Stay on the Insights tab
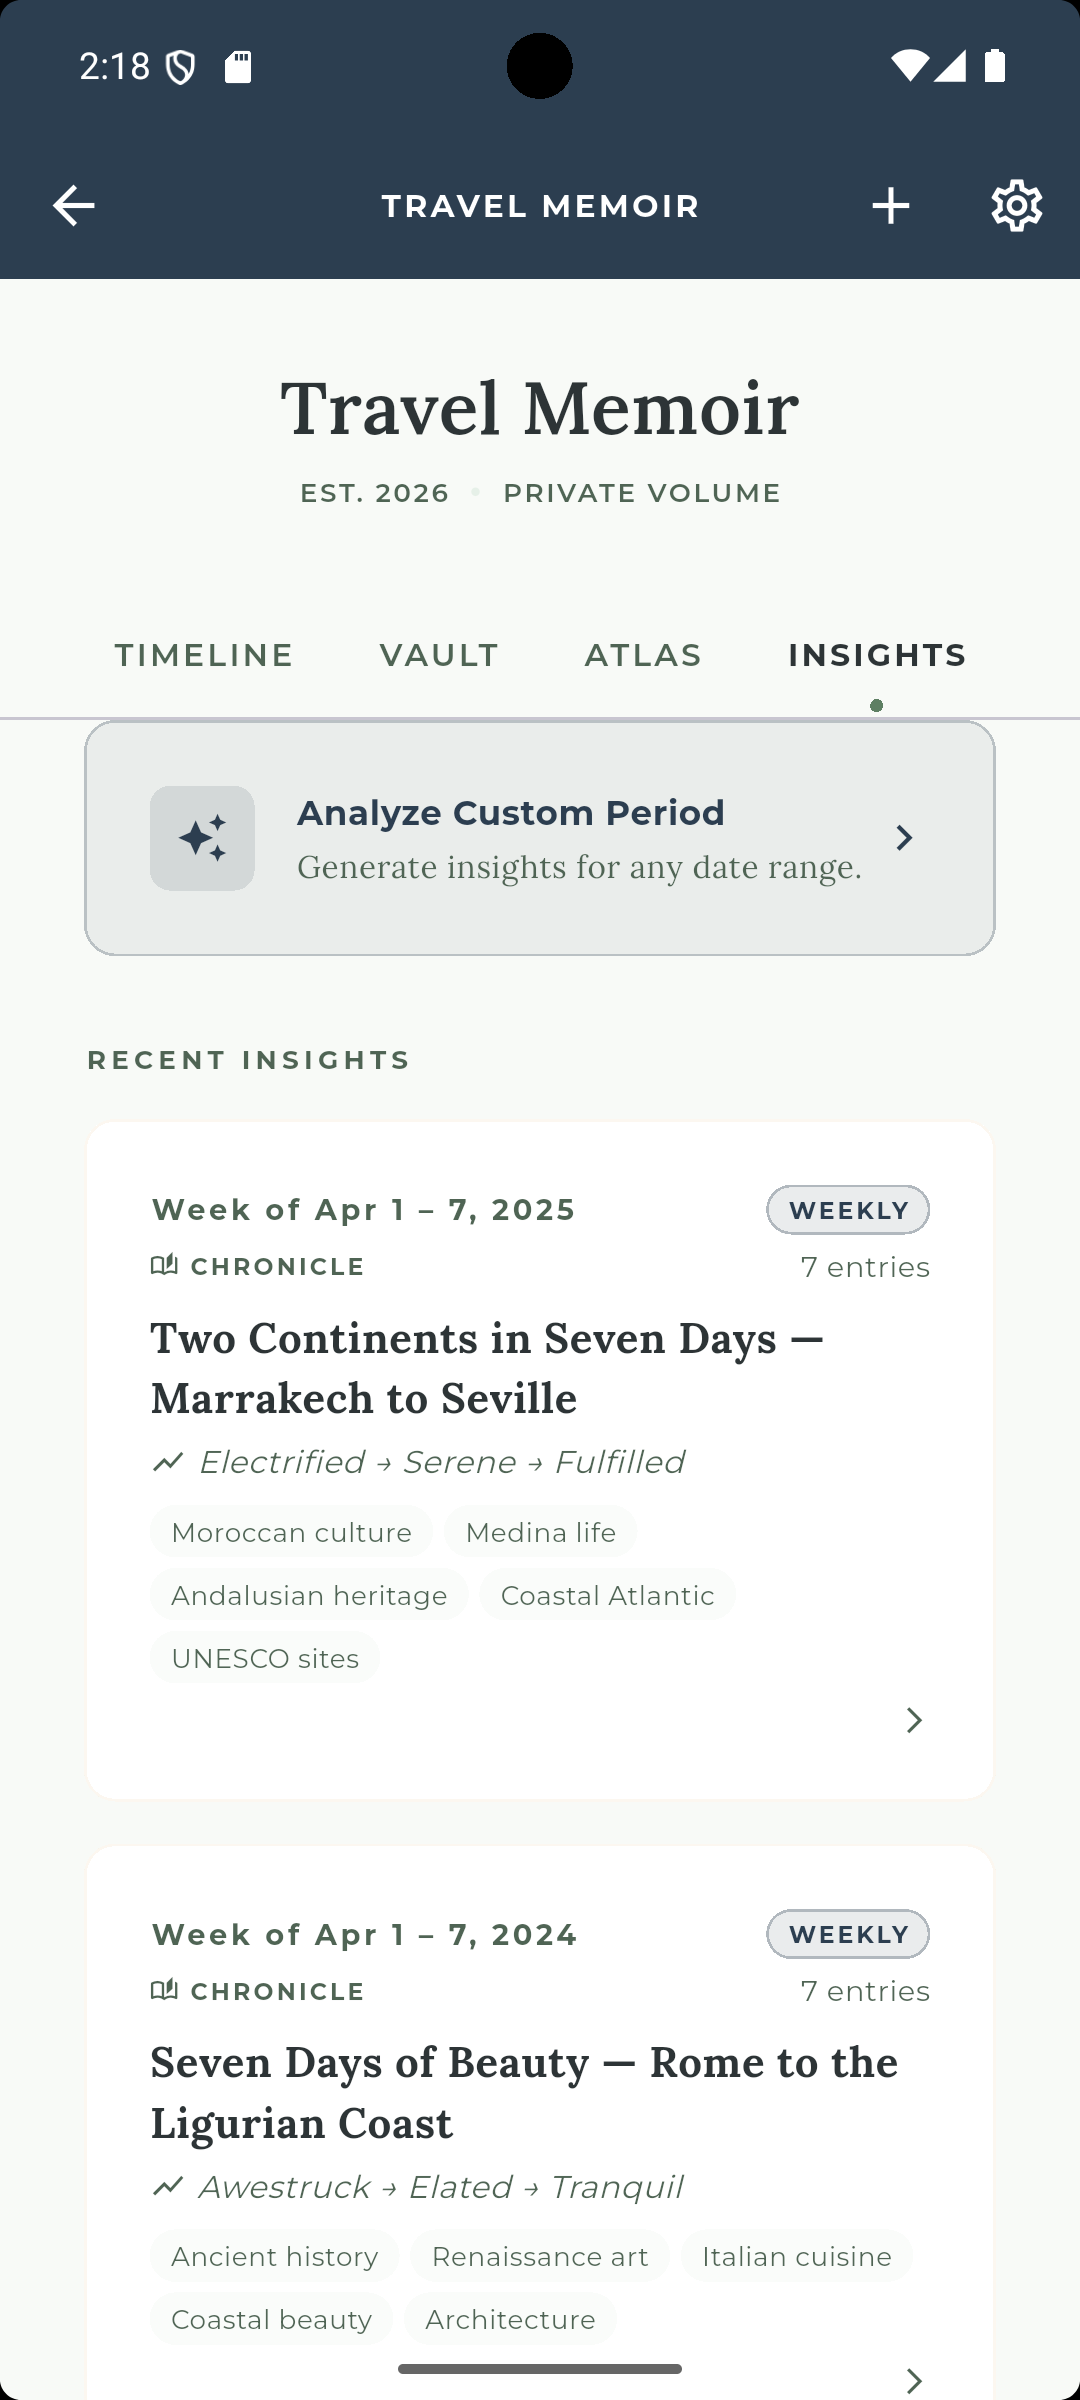 coord(877,654)
